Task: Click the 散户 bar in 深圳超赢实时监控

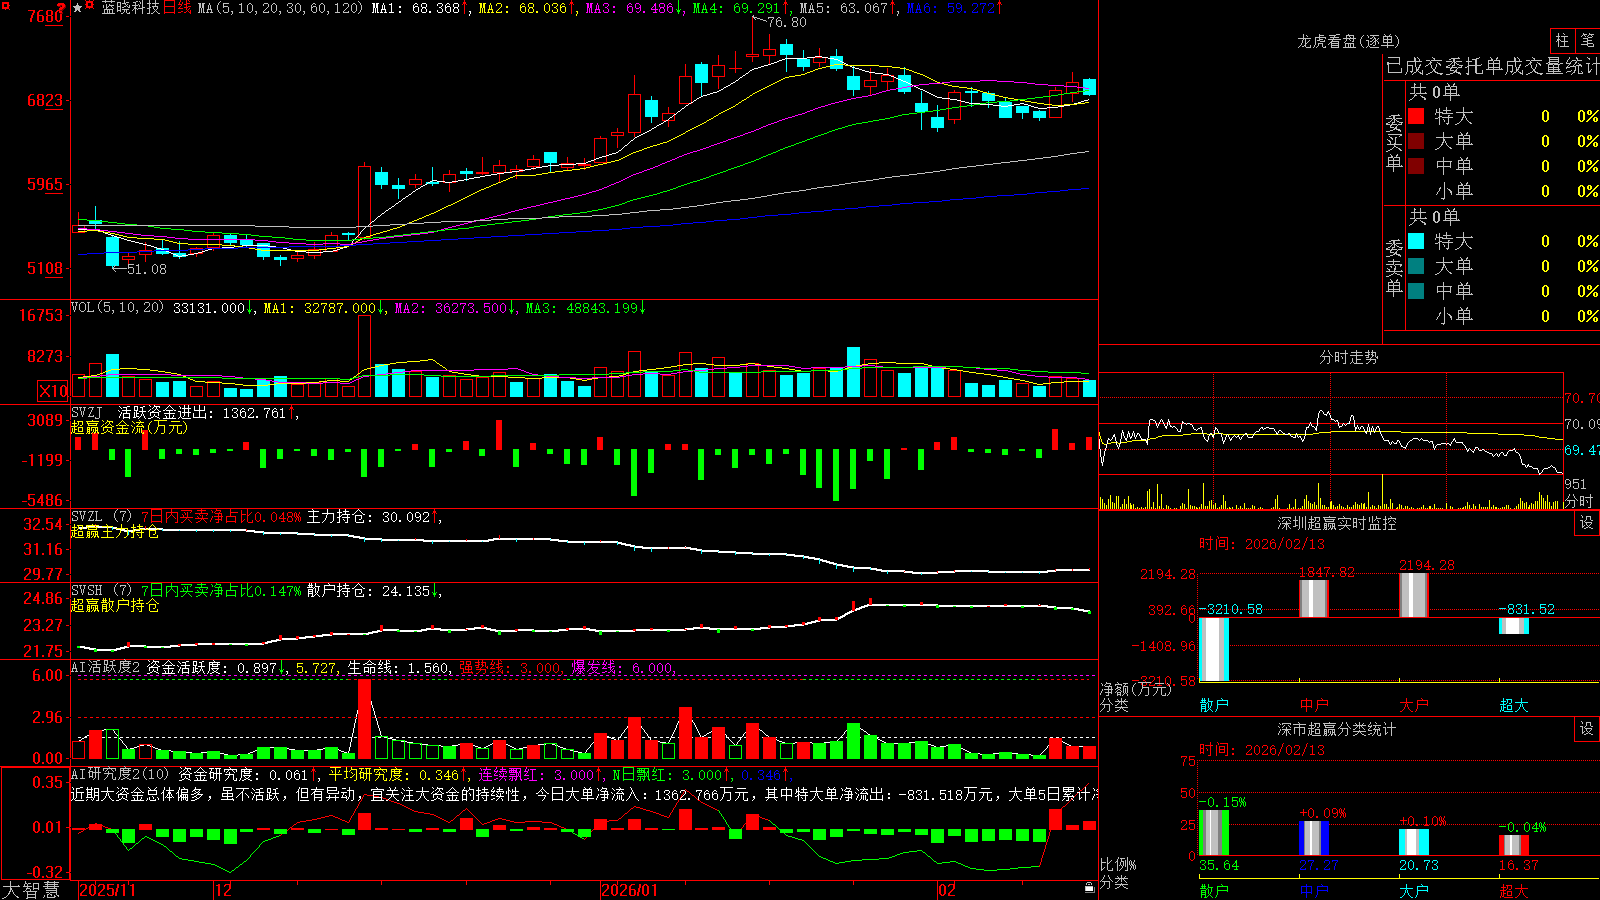Action: pos(1214,650)
